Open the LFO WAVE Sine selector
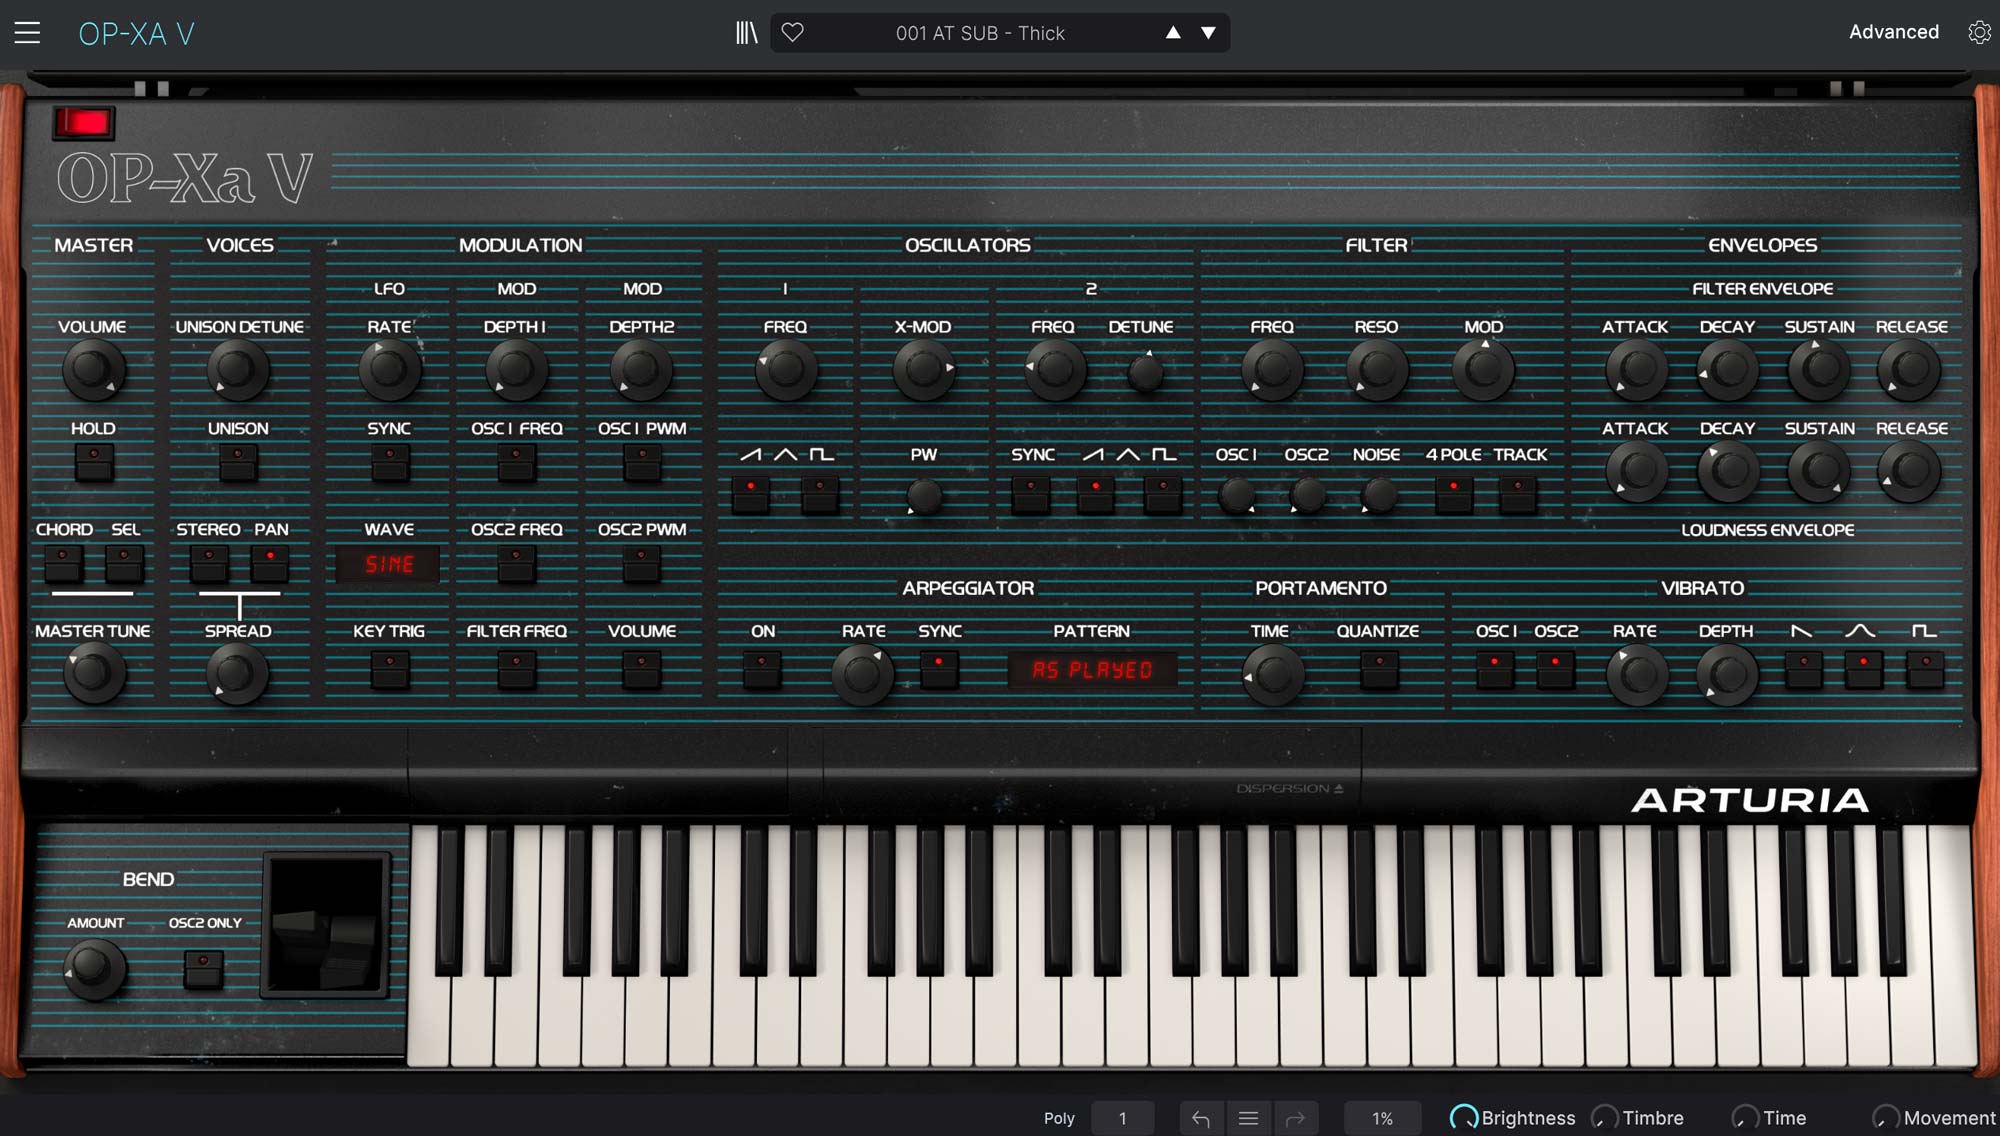2000x1136 pixels. [x=389, y=565]
